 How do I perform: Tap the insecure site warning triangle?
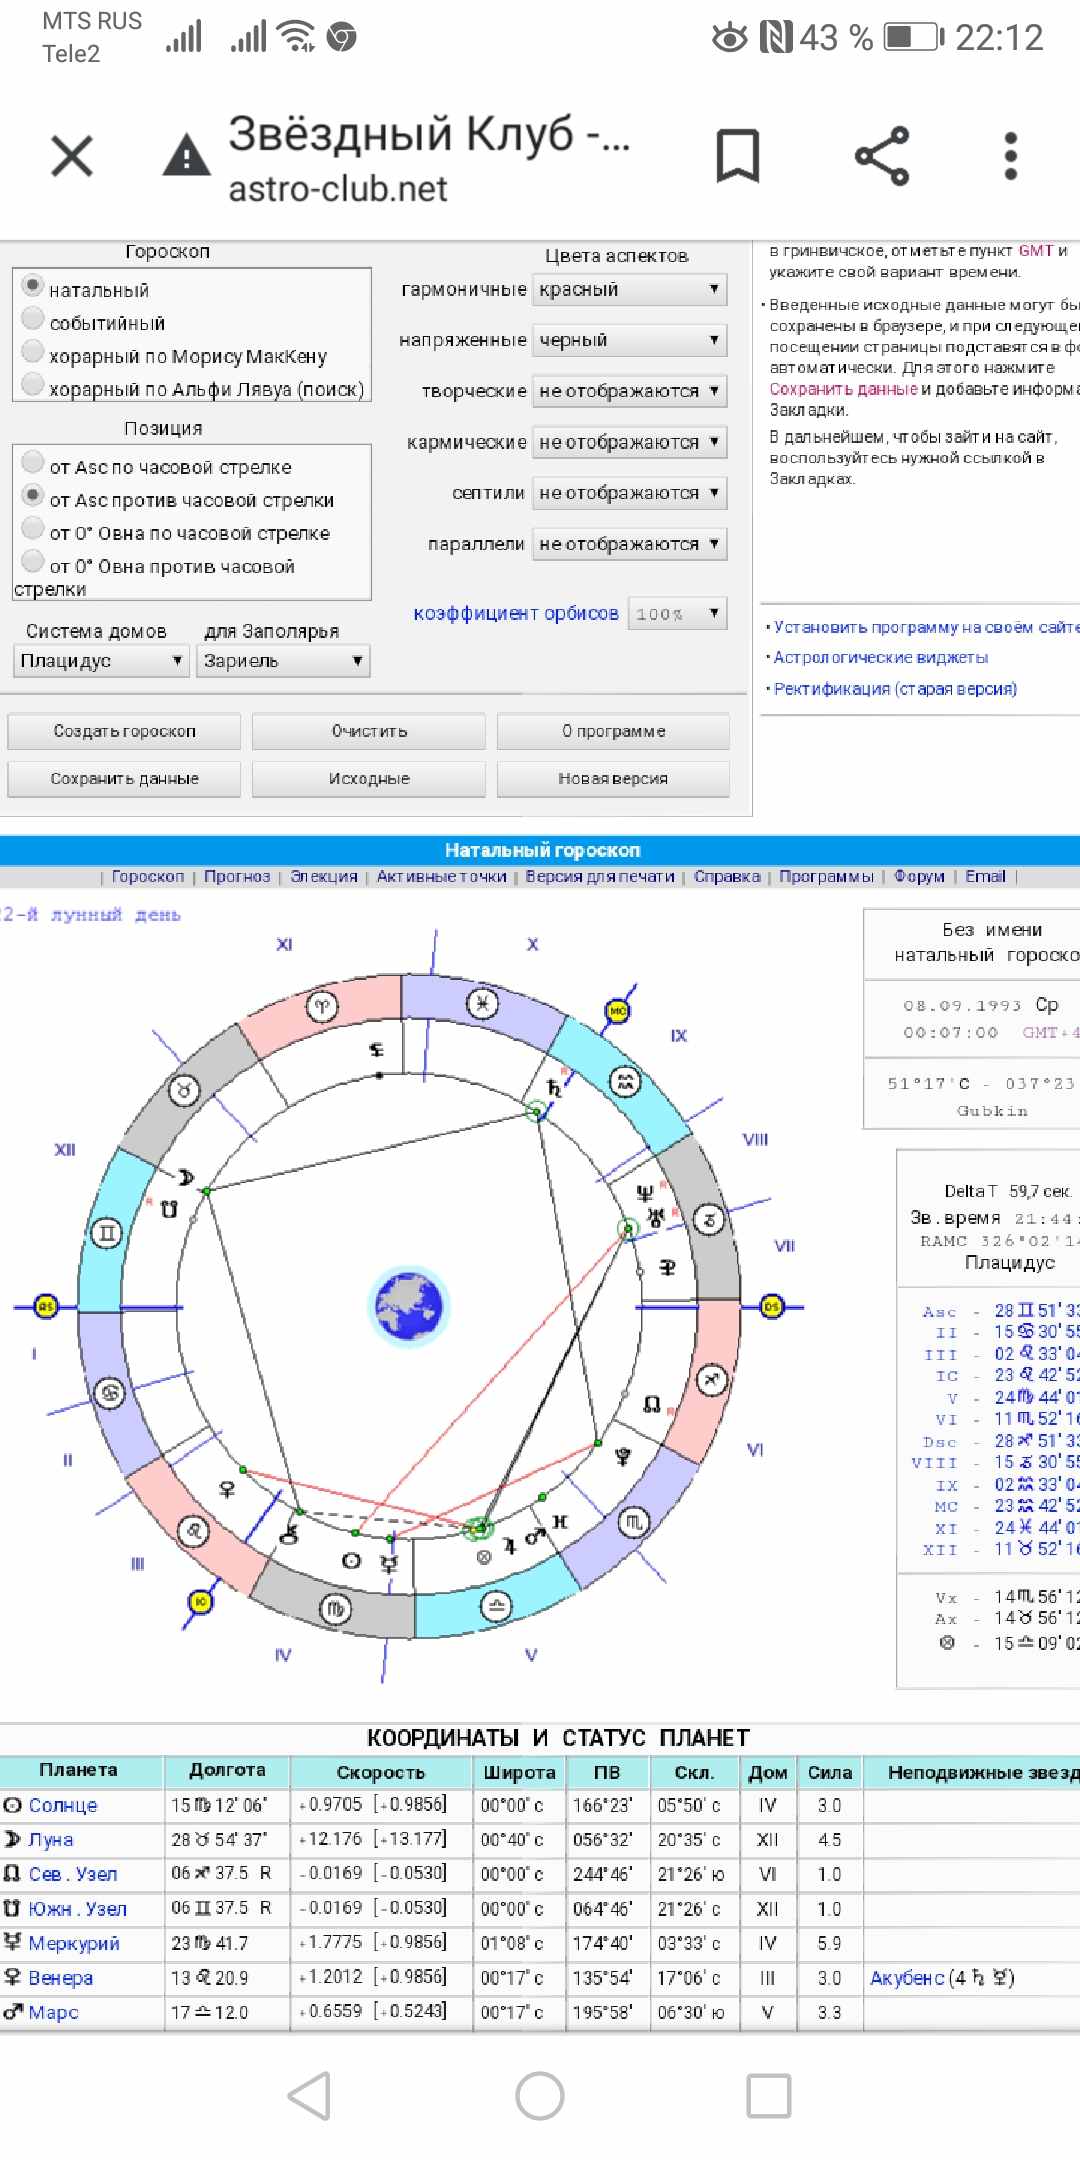coord(186,156)
